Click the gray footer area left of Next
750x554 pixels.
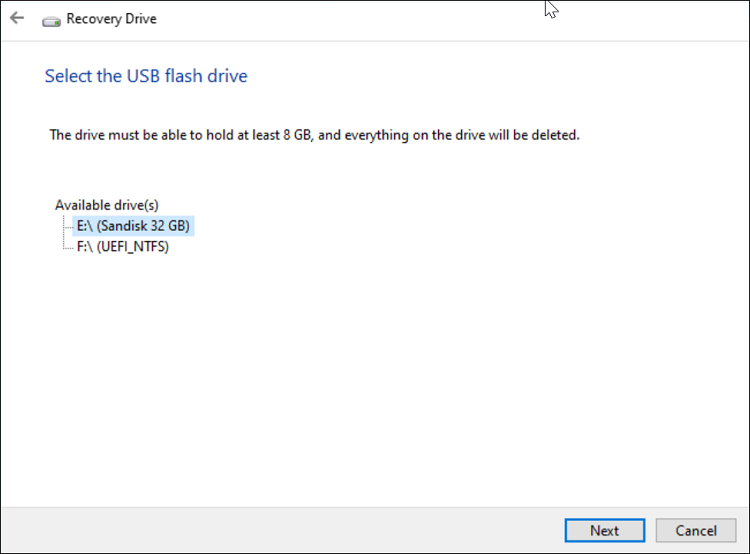click(280, 530)
